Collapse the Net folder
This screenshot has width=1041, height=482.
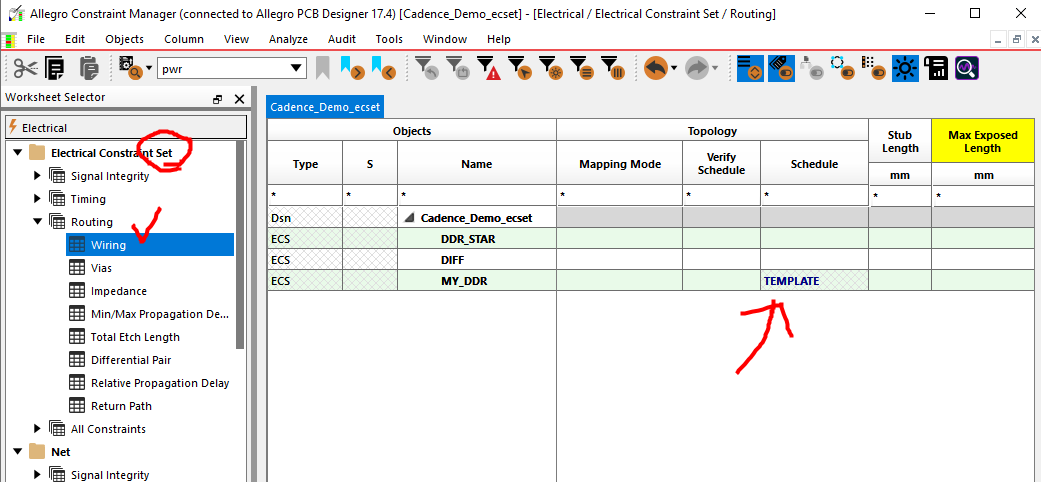coord(17,452)
